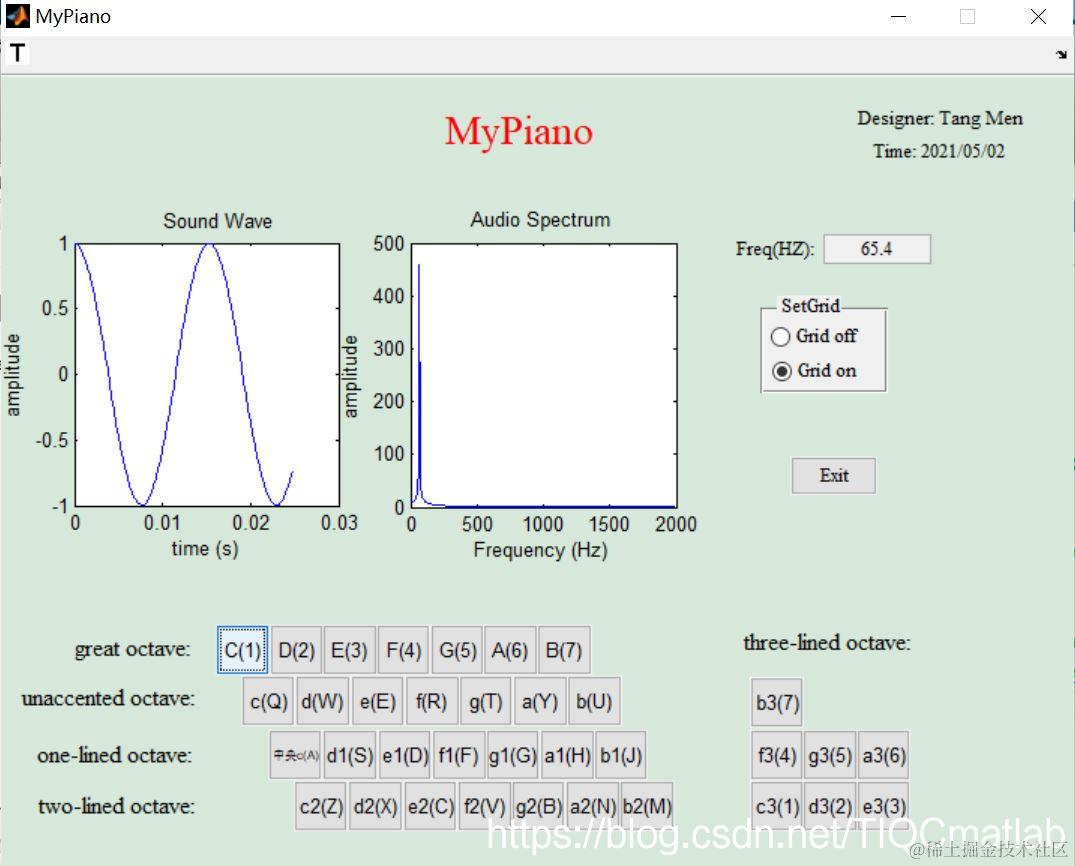1075x866 pixels.
Task: Play one-lined octave key d1(S)
Action: (350, 755)
